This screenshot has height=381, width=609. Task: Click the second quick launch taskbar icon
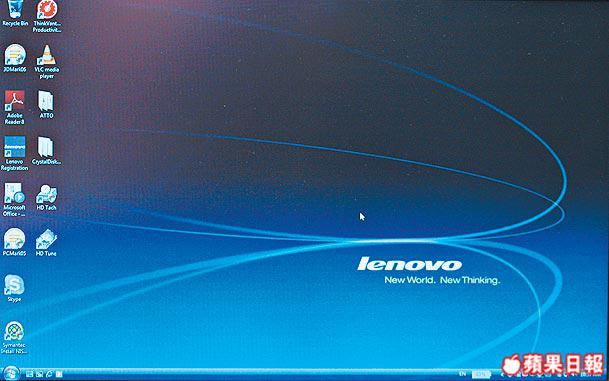[39, 374]
